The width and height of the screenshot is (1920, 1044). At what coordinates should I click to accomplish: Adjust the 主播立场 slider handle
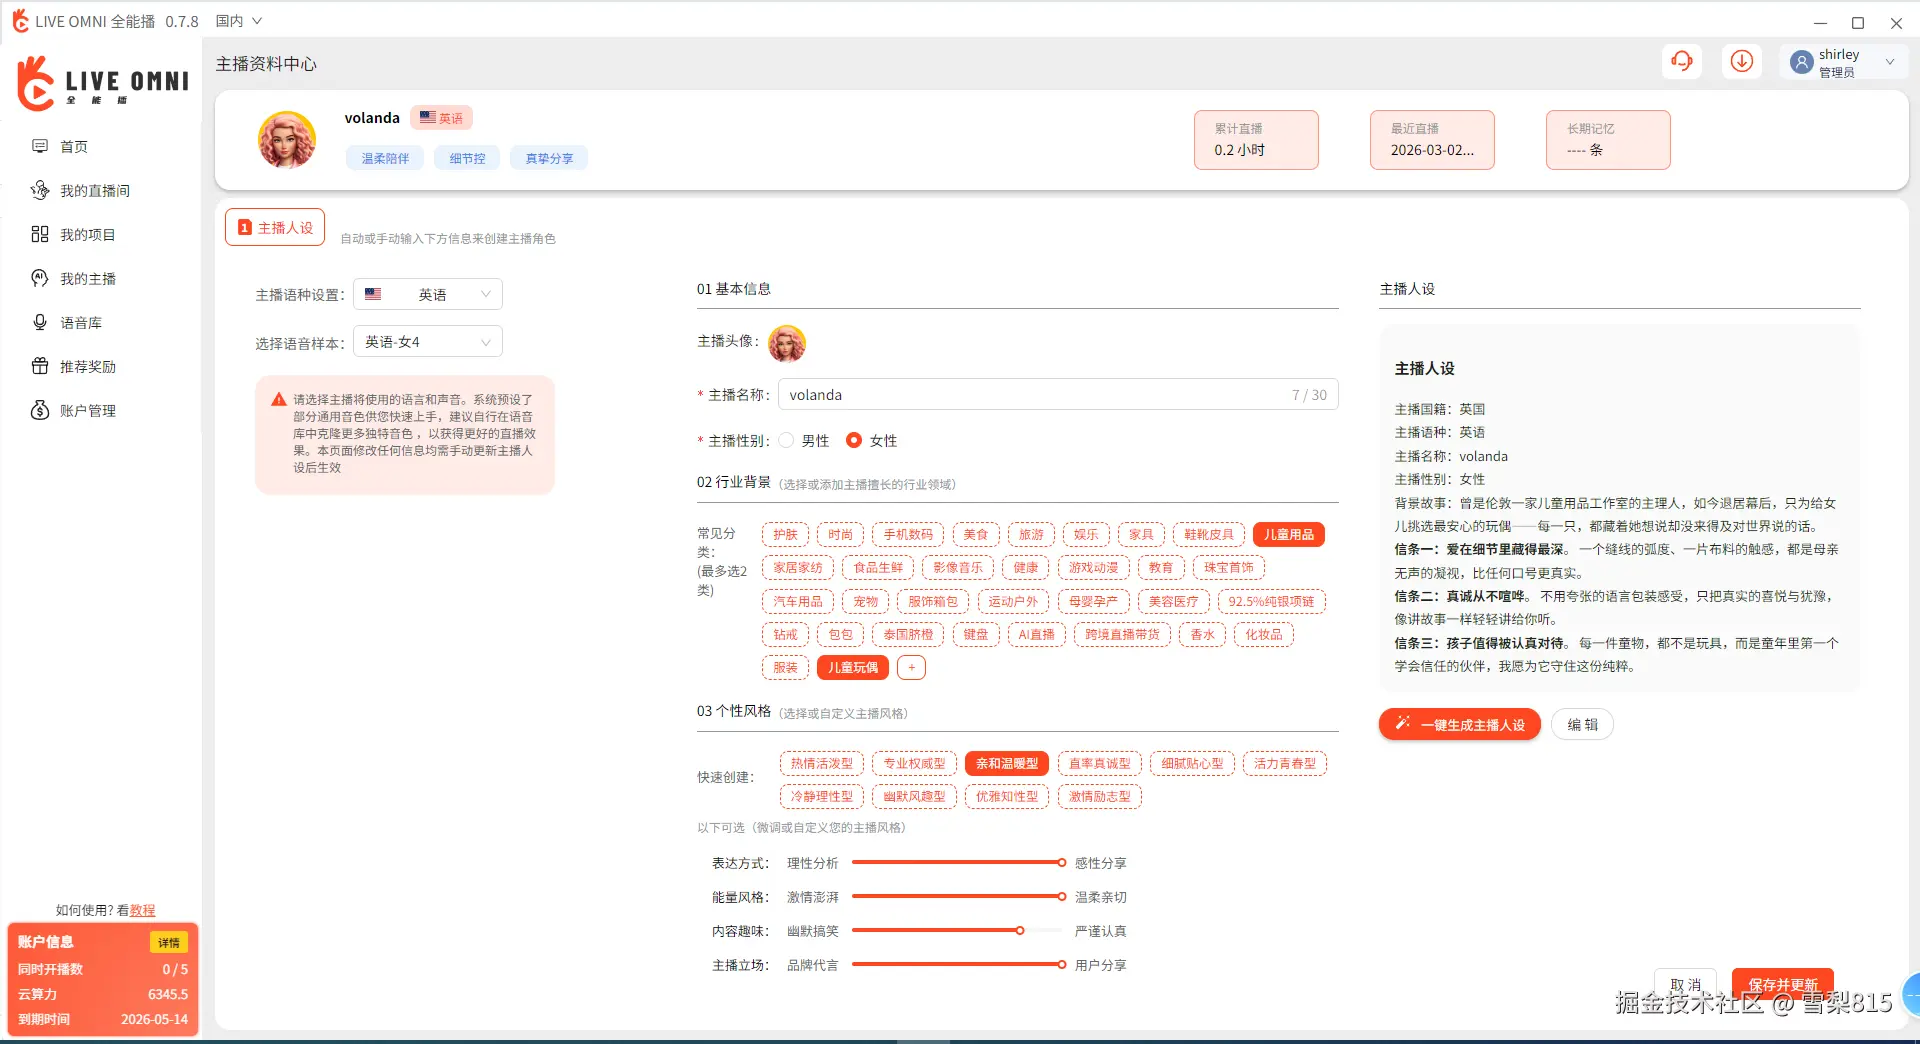[1061, 964]
